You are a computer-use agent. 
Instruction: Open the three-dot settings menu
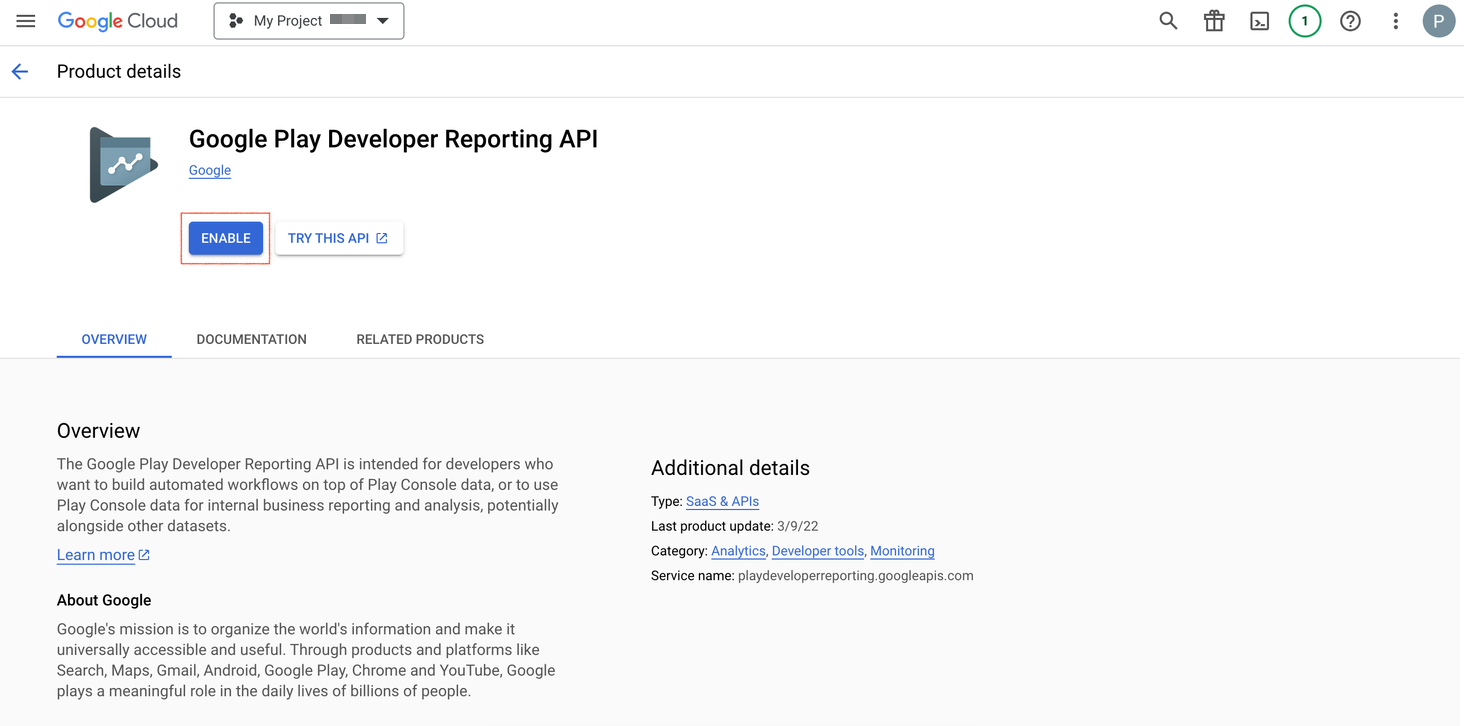pyautogui.click(x=1395, y=21)
